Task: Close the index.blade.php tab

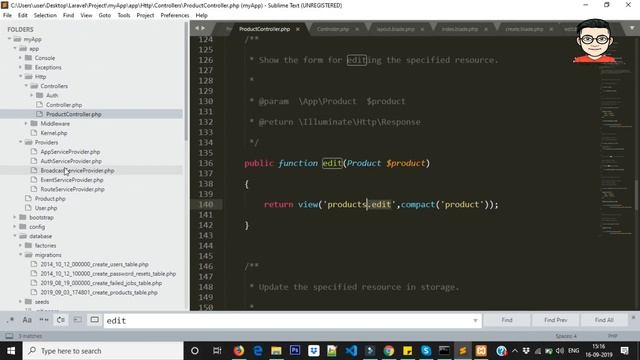Action: (486, 29)
